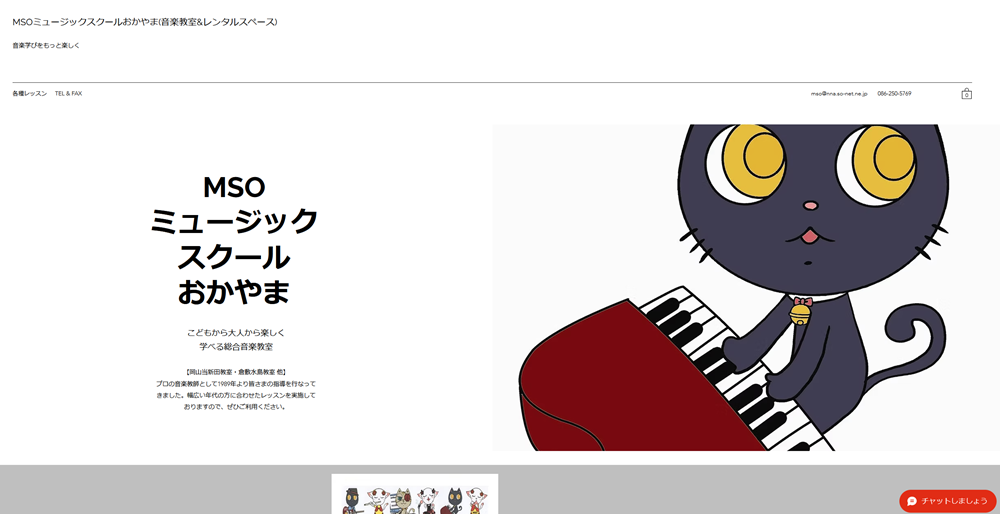Click the tagline 音楽学びをもっと楽しく
The image size is (1000, 514).
click(x=46, y=45)
